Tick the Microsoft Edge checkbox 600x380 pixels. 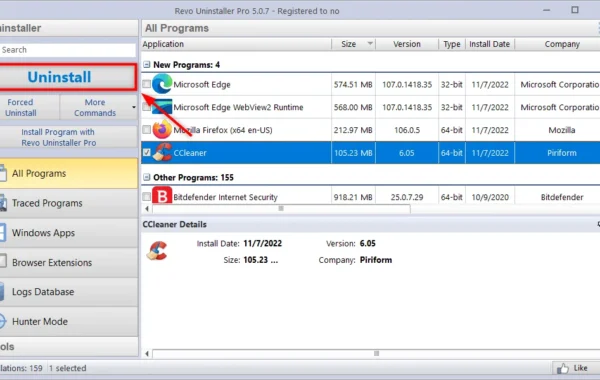tap(146, 84)
